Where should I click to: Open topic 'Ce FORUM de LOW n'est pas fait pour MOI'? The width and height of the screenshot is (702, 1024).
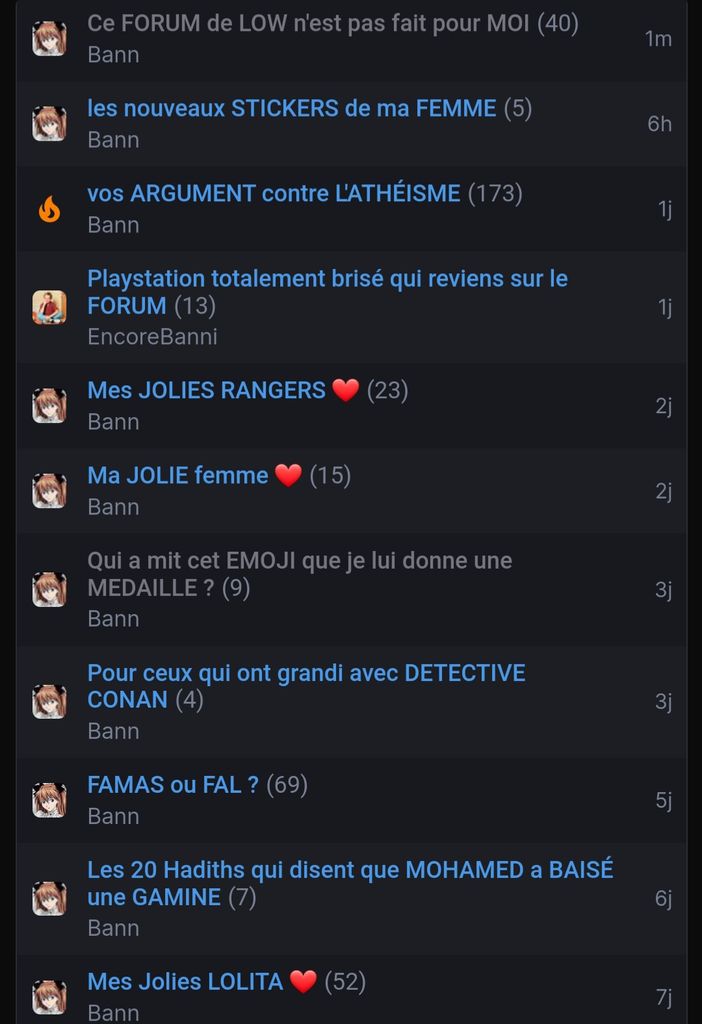click(308, 24)
